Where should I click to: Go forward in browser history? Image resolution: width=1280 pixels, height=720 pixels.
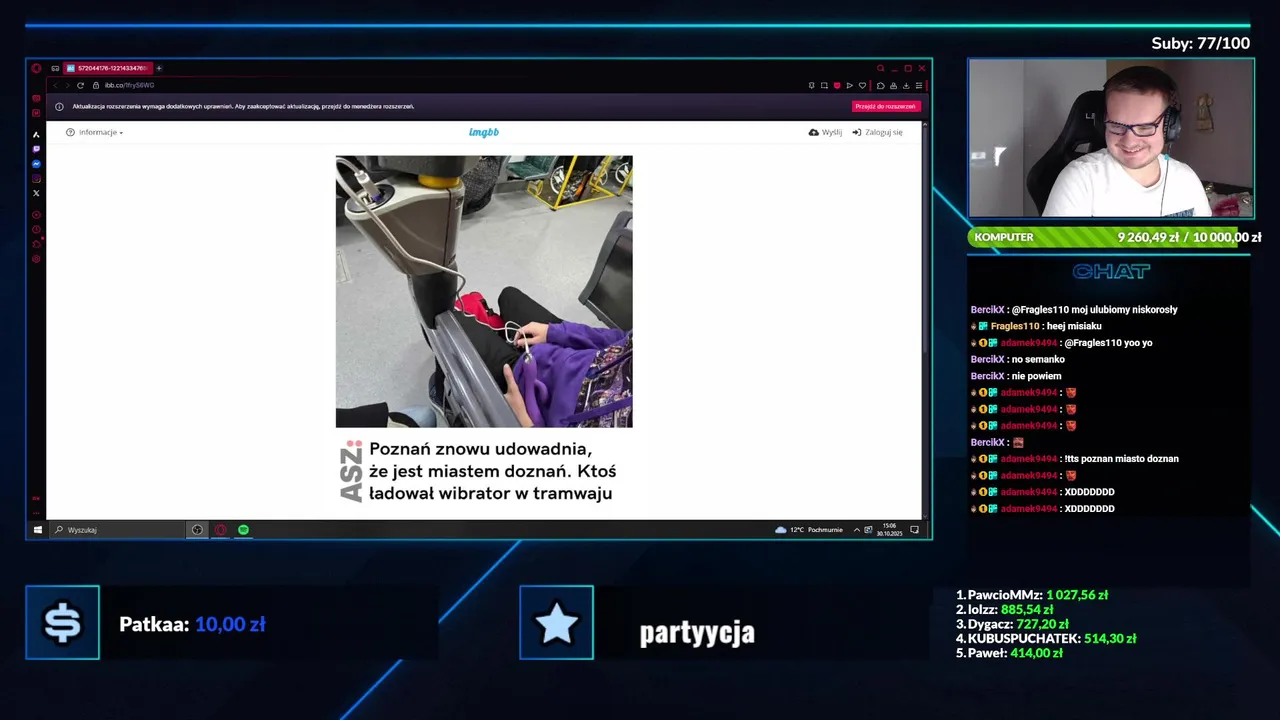click(67, 85)
